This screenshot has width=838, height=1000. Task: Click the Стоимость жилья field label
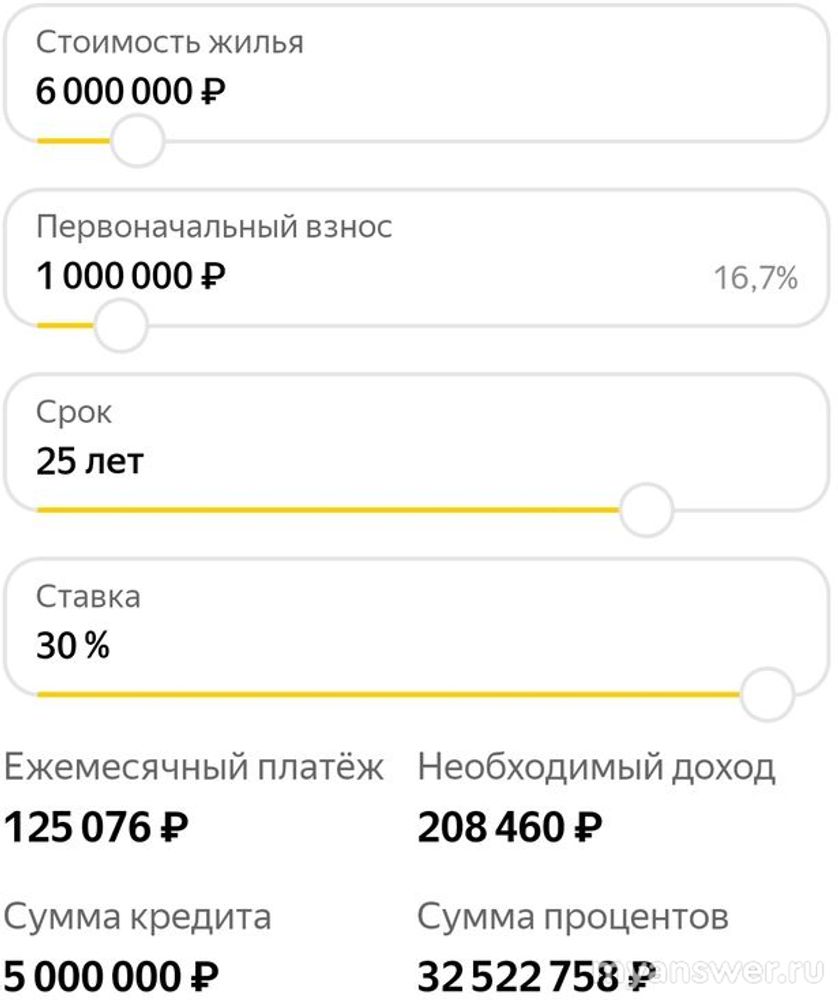(x=170, y=43)
